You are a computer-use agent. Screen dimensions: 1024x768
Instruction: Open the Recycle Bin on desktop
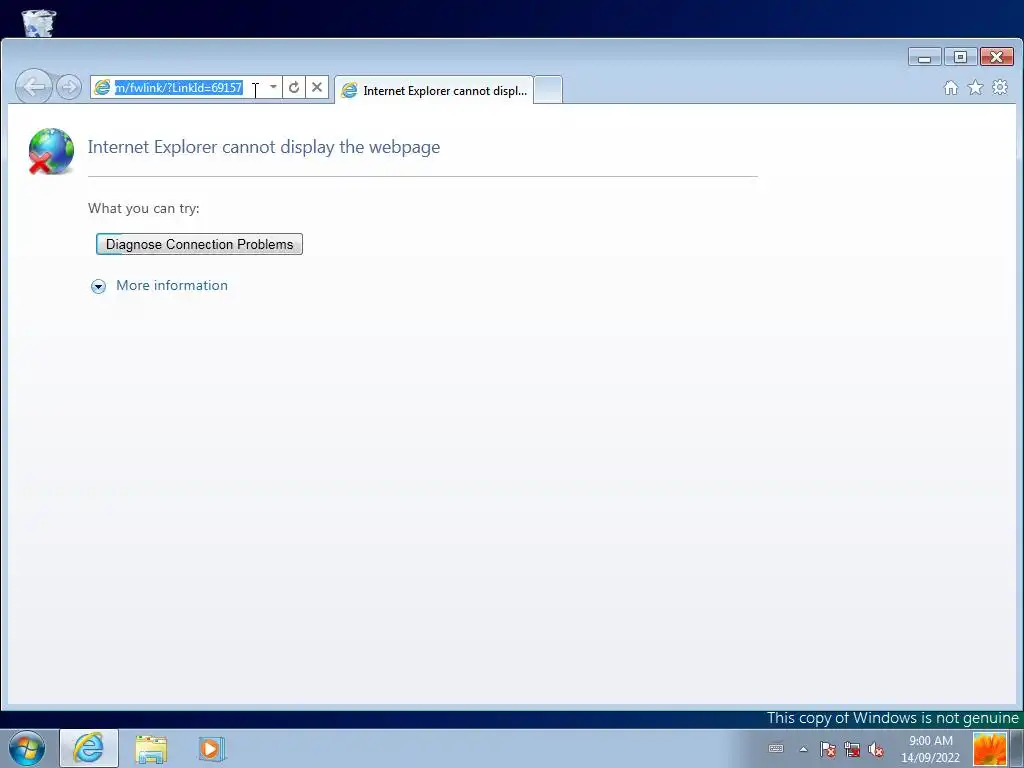pyautogui.click(x=39, y=22)
